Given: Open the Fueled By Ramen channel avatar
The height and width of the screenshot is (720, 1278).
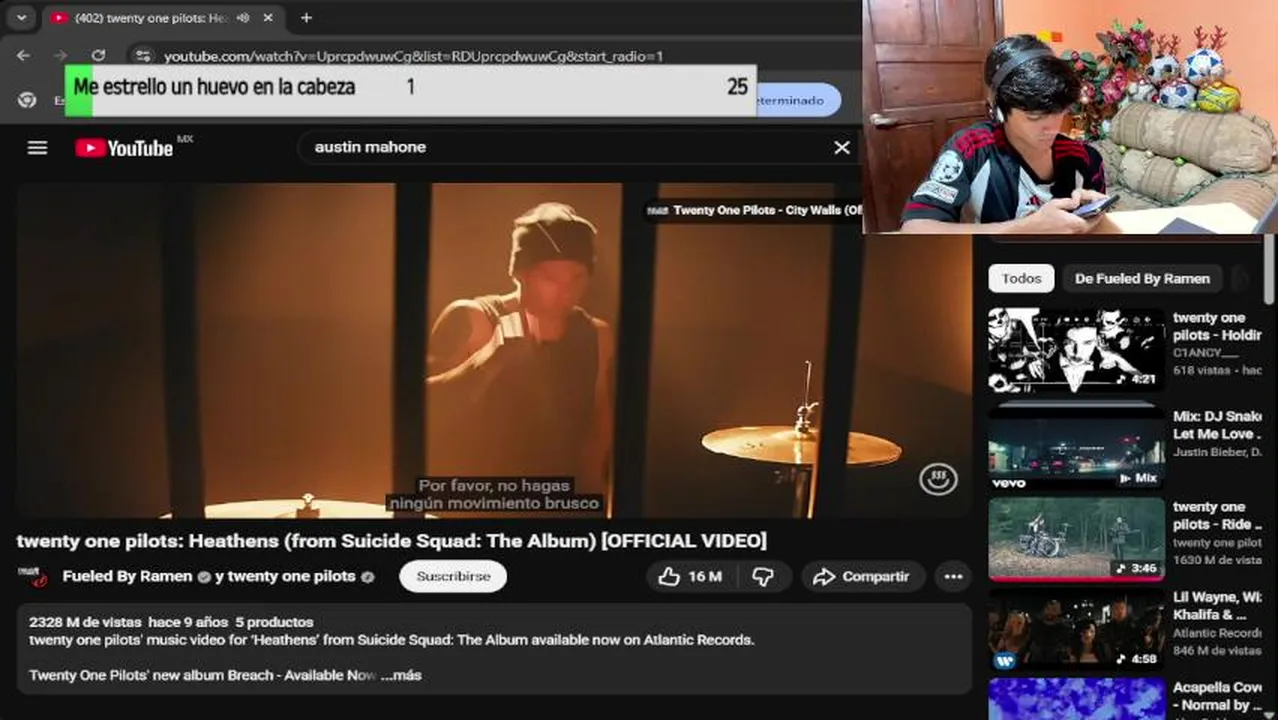Looking at the screenshot, I should pyautogui.click(x=33, y=576).
